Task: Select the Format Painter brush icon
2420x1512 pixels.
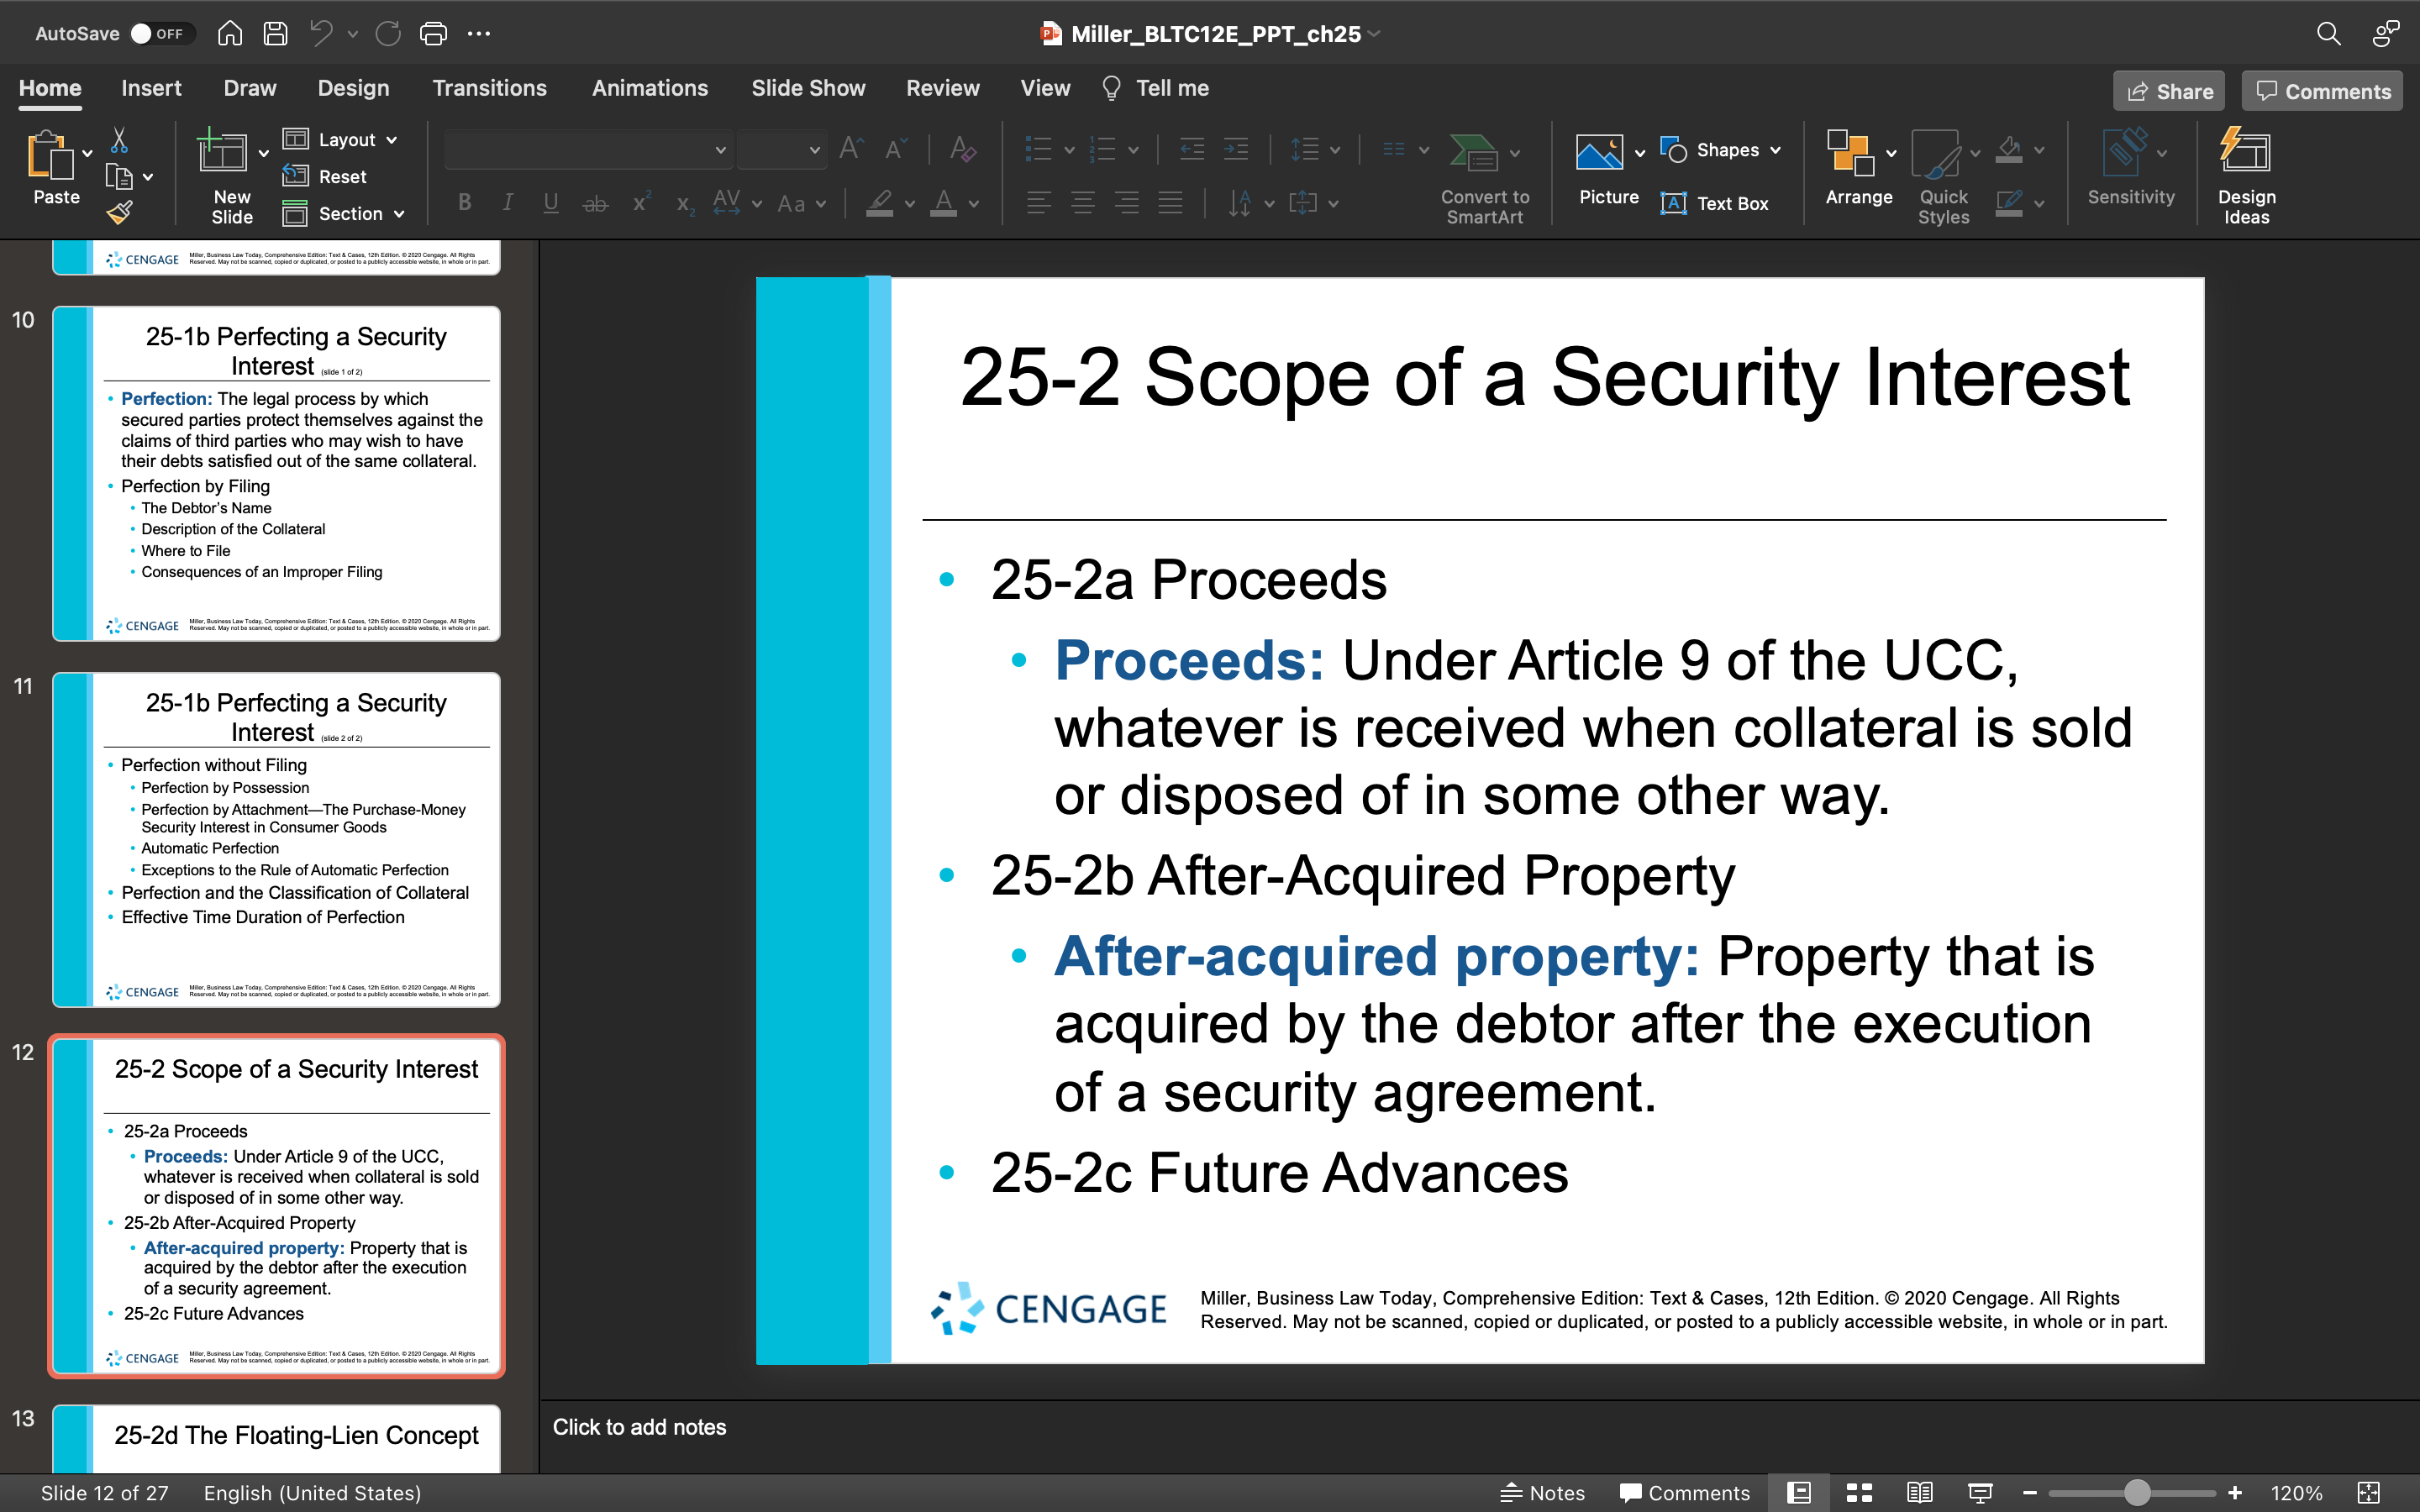Action: point(120,212)
